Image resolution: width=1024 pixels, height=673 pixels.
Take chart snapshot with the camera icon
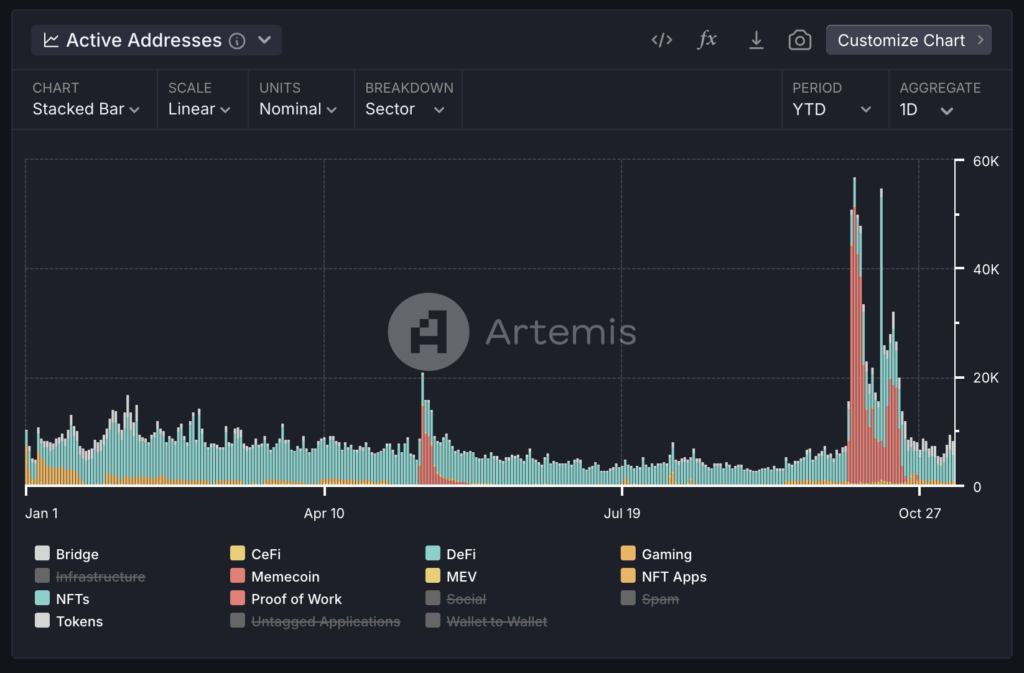(x=799, y=40)
